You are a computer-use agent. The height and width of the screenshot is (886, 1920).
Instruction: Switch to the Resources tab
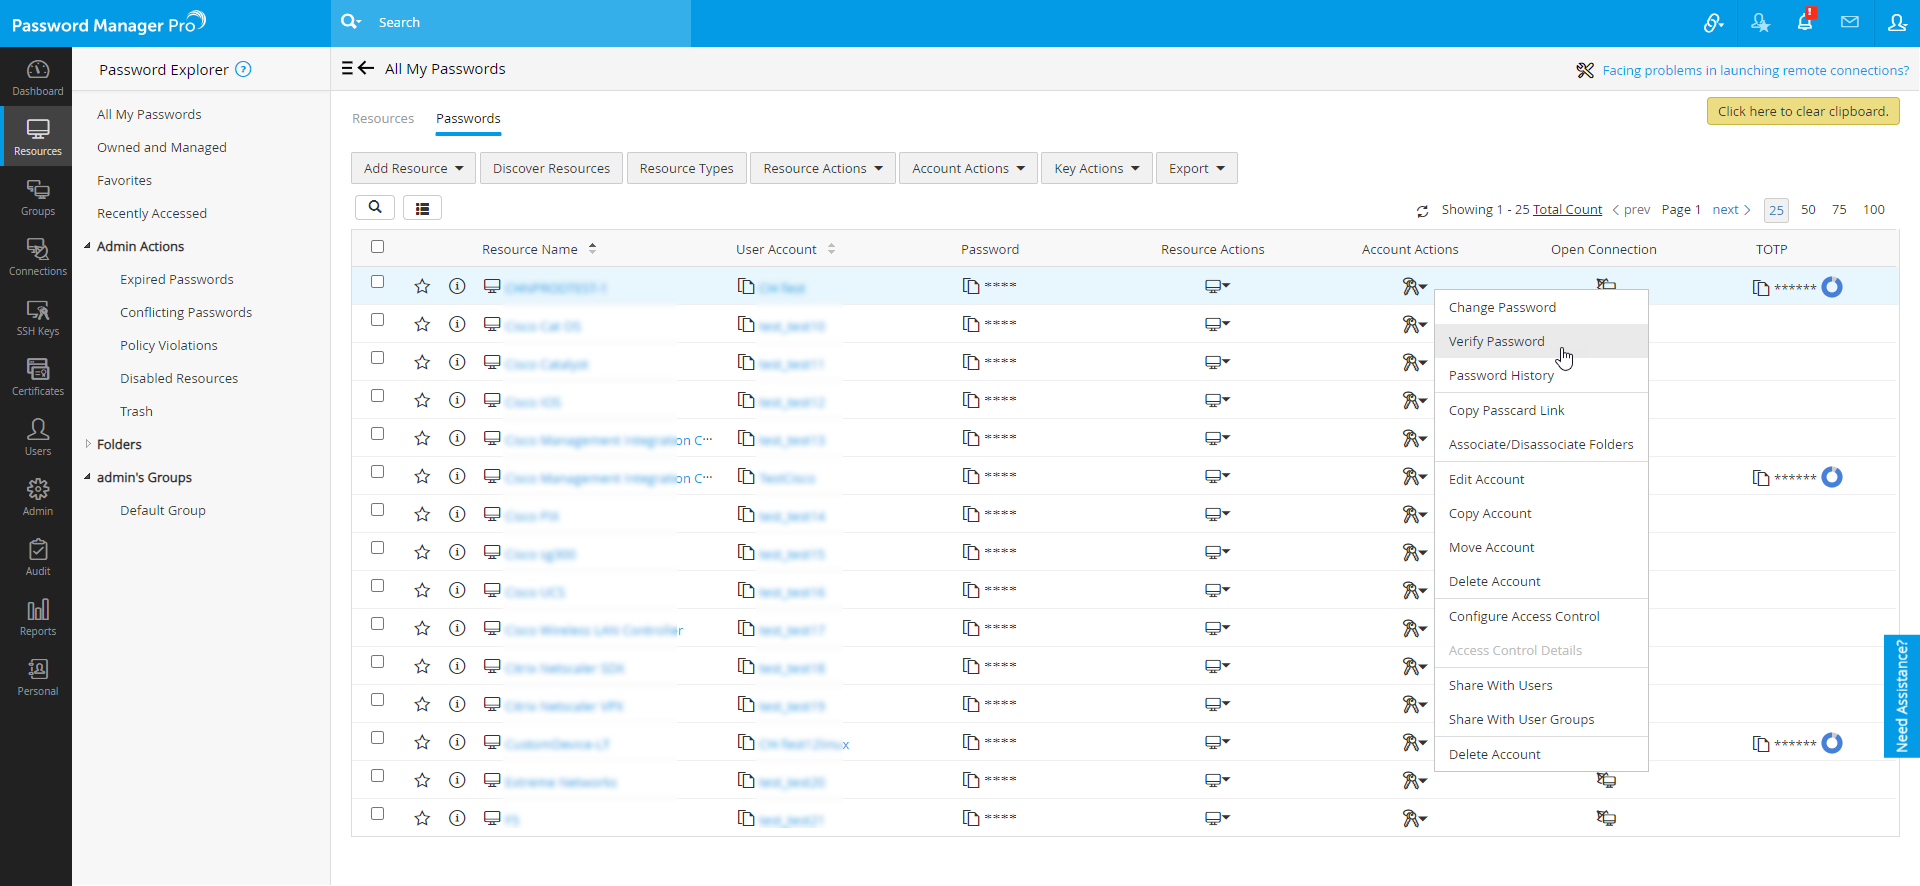click(382, 118)
